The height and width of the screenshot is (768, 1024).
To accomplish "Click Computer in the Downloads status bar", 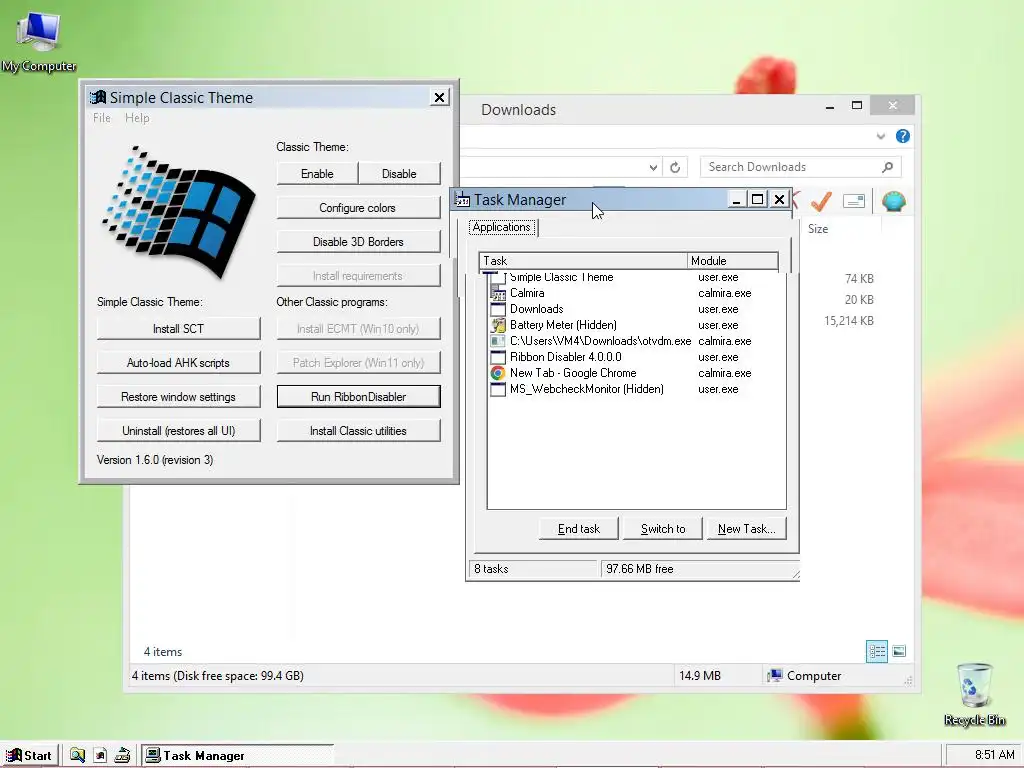I will [x=804, y=676].
